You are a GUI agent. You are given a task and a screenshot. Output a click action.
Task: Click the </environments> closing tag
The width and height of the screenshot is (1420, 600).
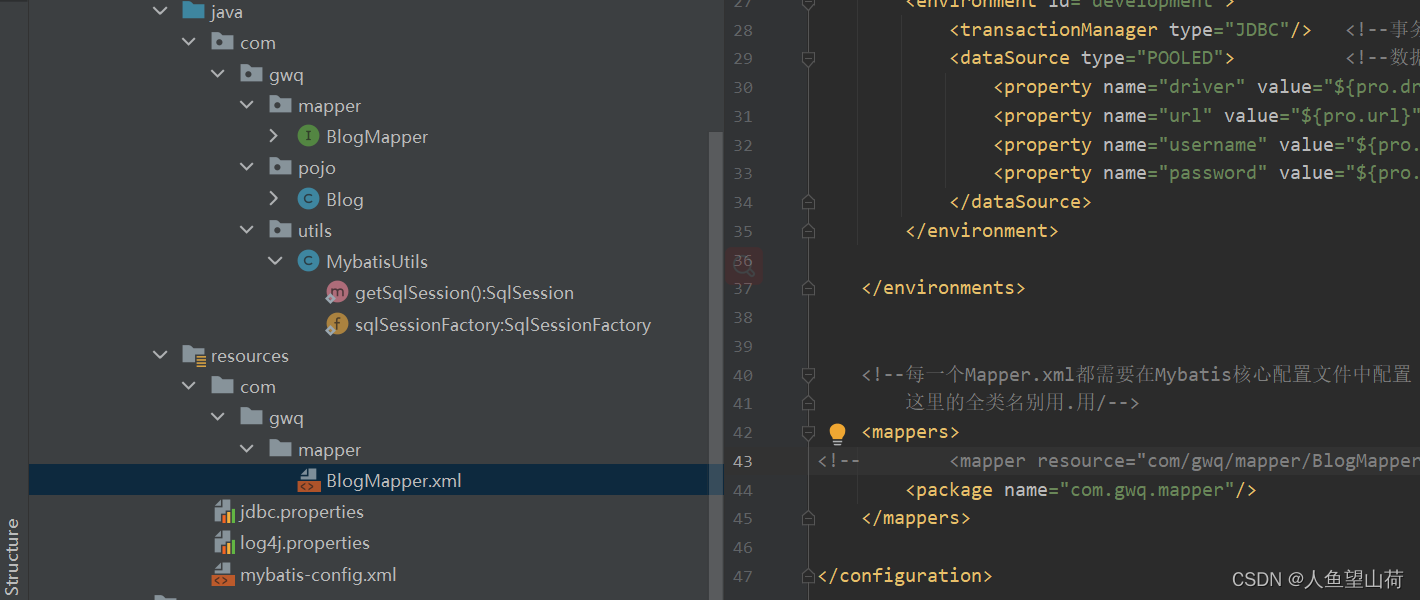click(943, 288)
